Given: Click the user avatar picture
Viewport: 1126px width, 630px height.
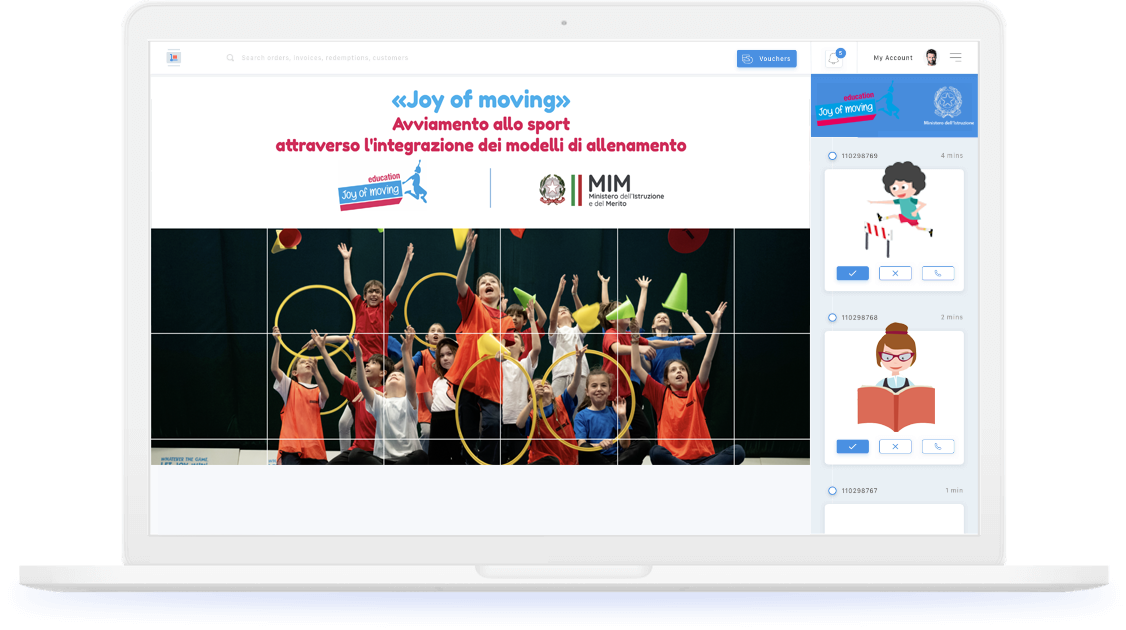Looking at the screenshot, I should coord(931,57).
